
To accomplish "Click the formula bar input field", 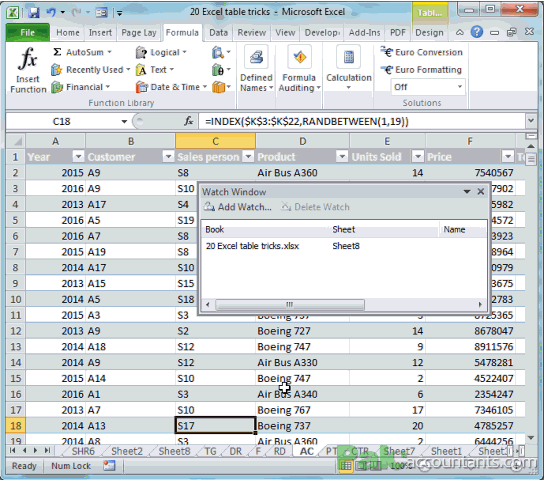I will point(362,121).
